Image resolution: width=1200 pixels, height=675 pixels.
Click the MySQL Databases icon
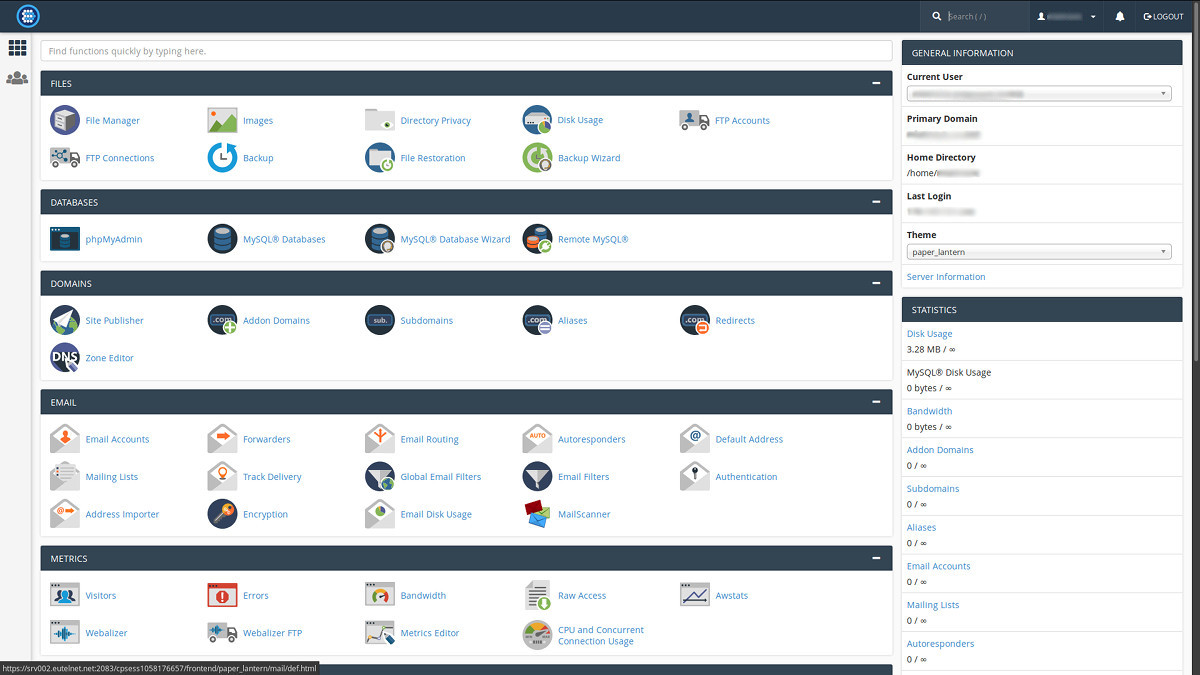click(x=222, y=239)
